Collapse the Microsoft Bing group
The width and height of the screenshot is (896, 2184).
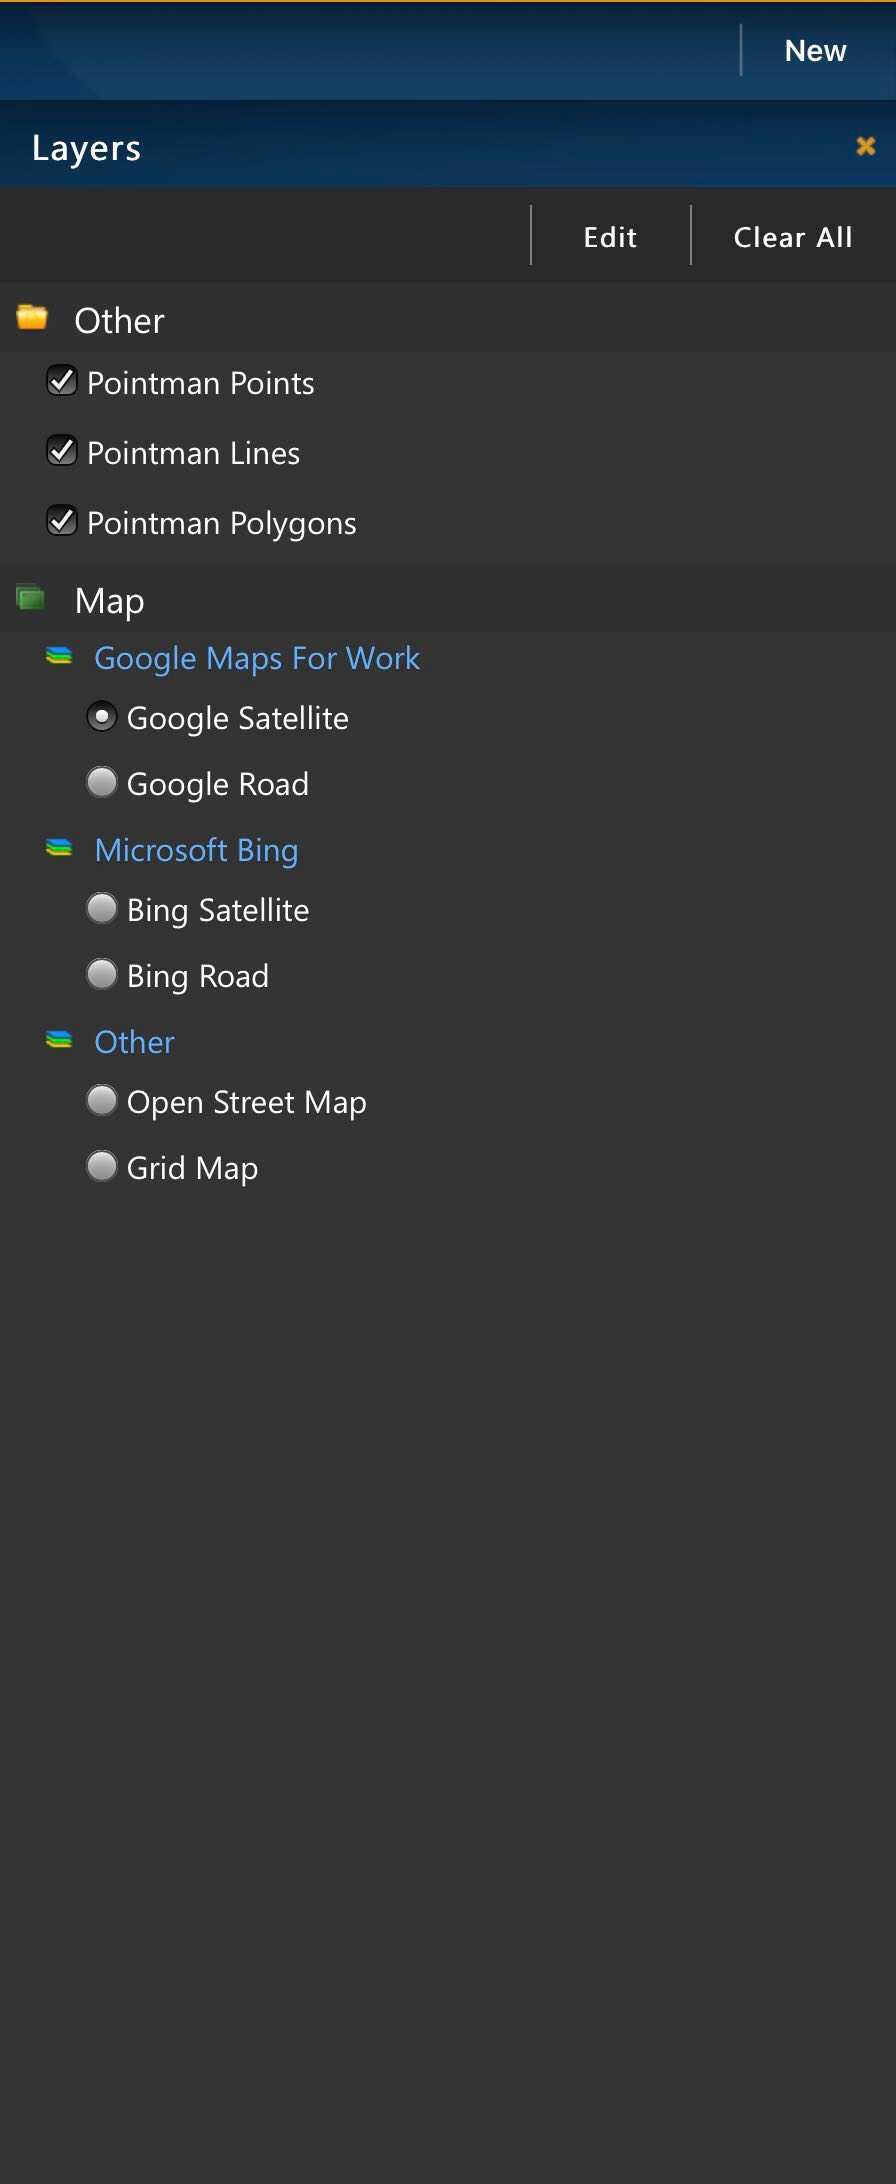(x=196, y=850)
